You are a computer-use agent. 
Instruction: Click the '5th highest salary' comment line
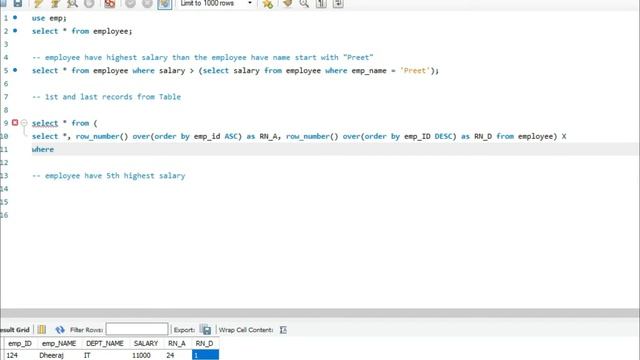[109, 176]
